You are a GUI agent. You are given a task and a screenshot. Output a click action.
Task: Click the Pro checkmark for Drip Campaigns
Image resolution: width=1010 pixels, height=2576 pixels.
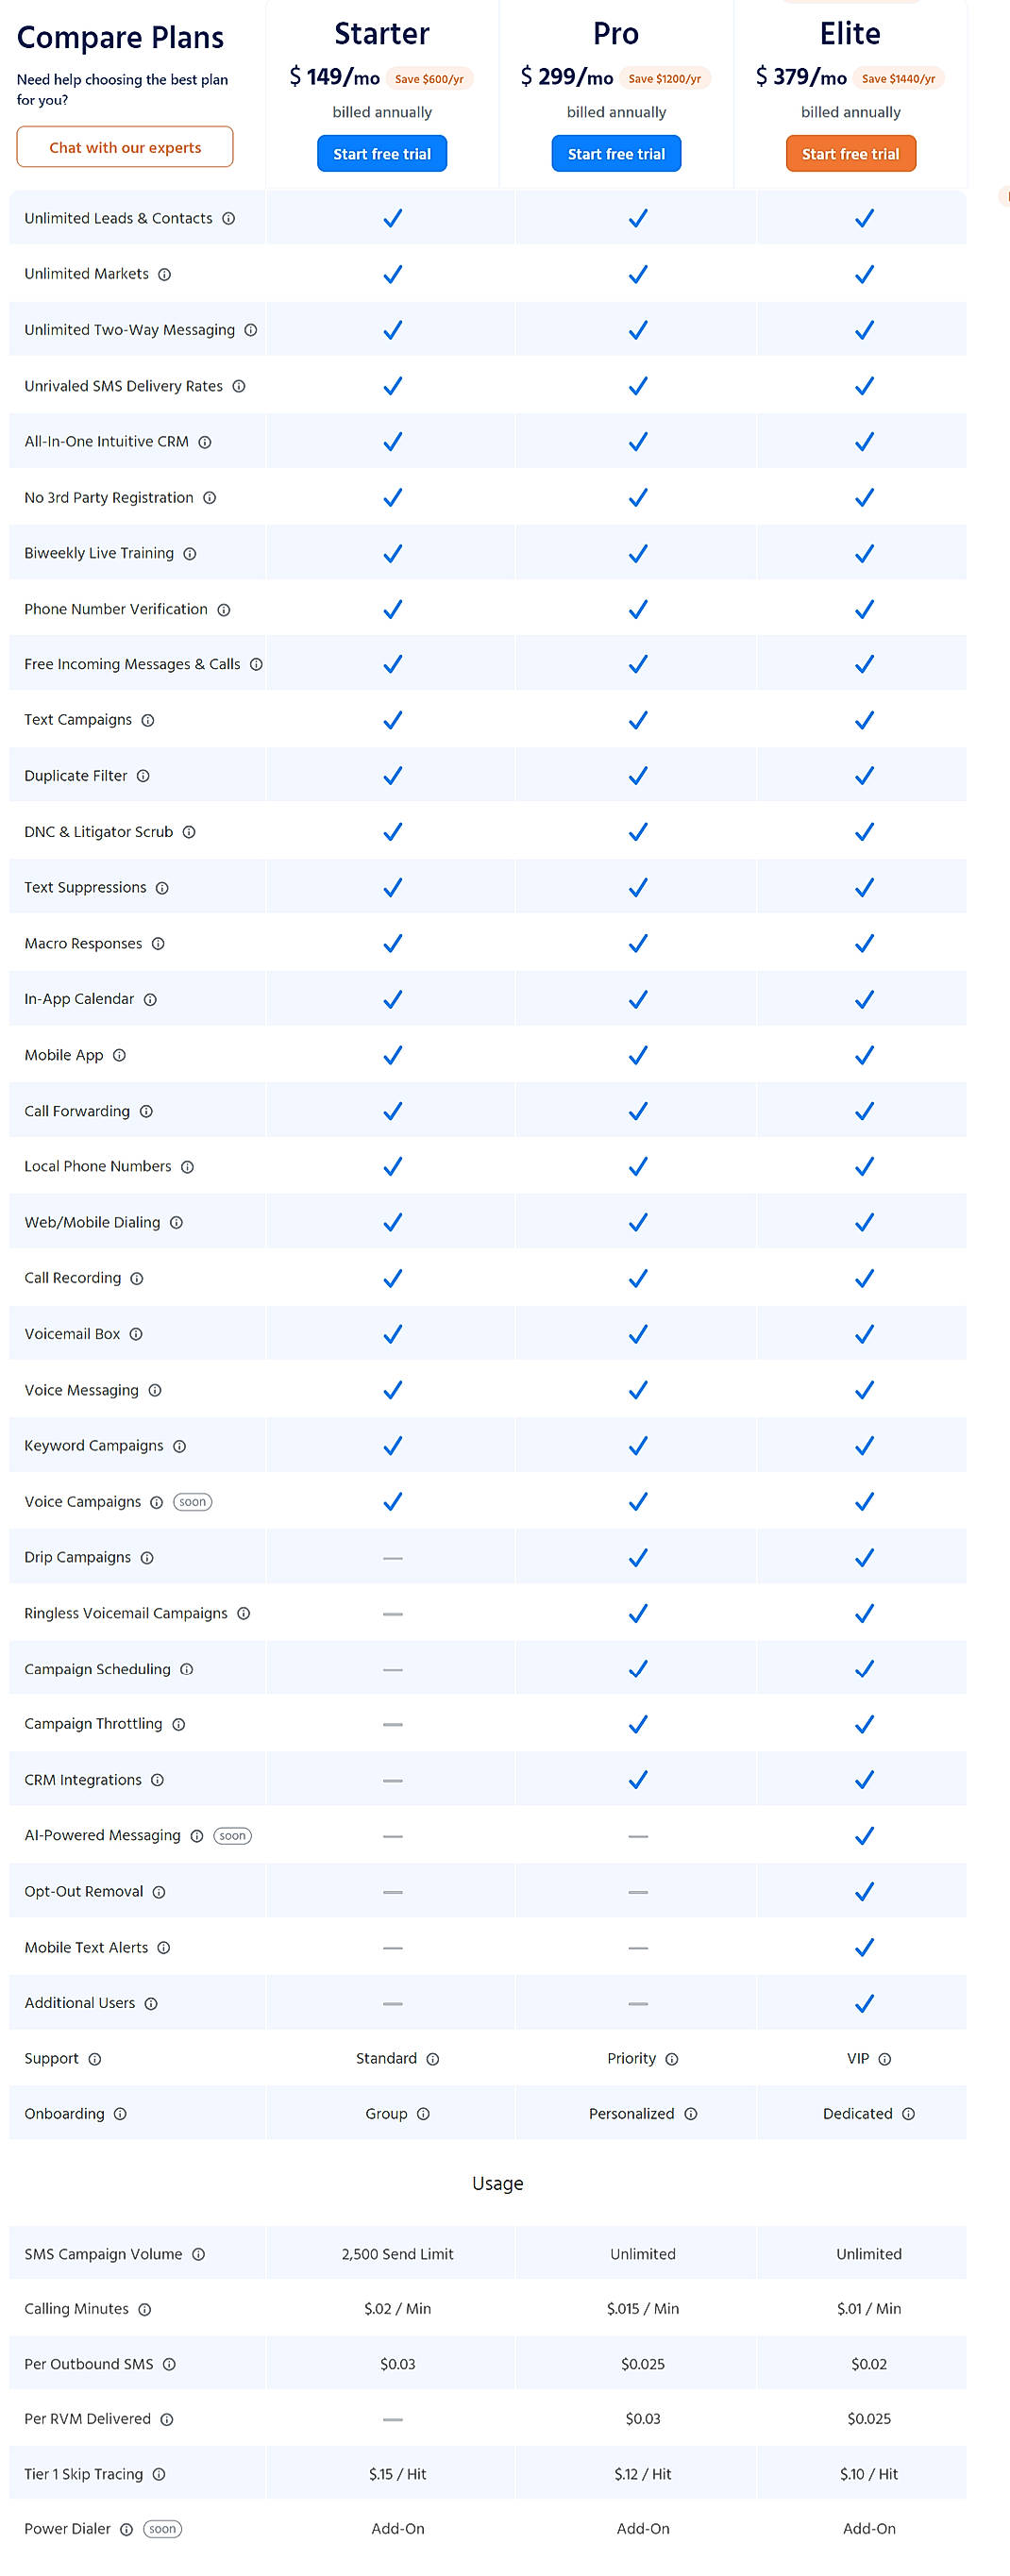637,1557
